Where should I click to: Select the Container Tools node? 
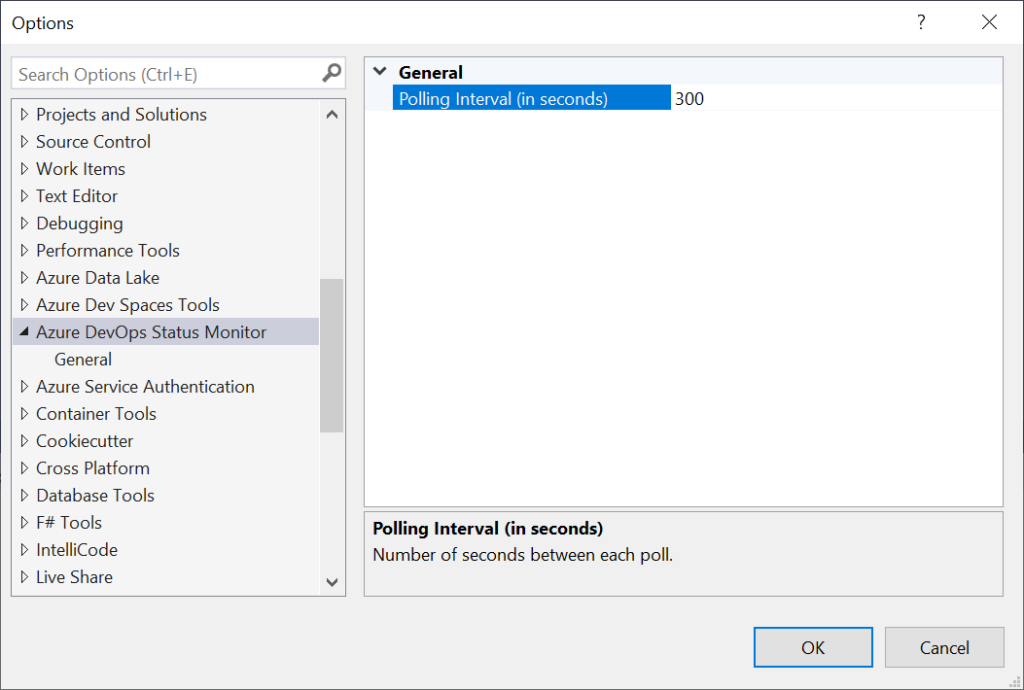pyautogui.click(x=96, y=413)
